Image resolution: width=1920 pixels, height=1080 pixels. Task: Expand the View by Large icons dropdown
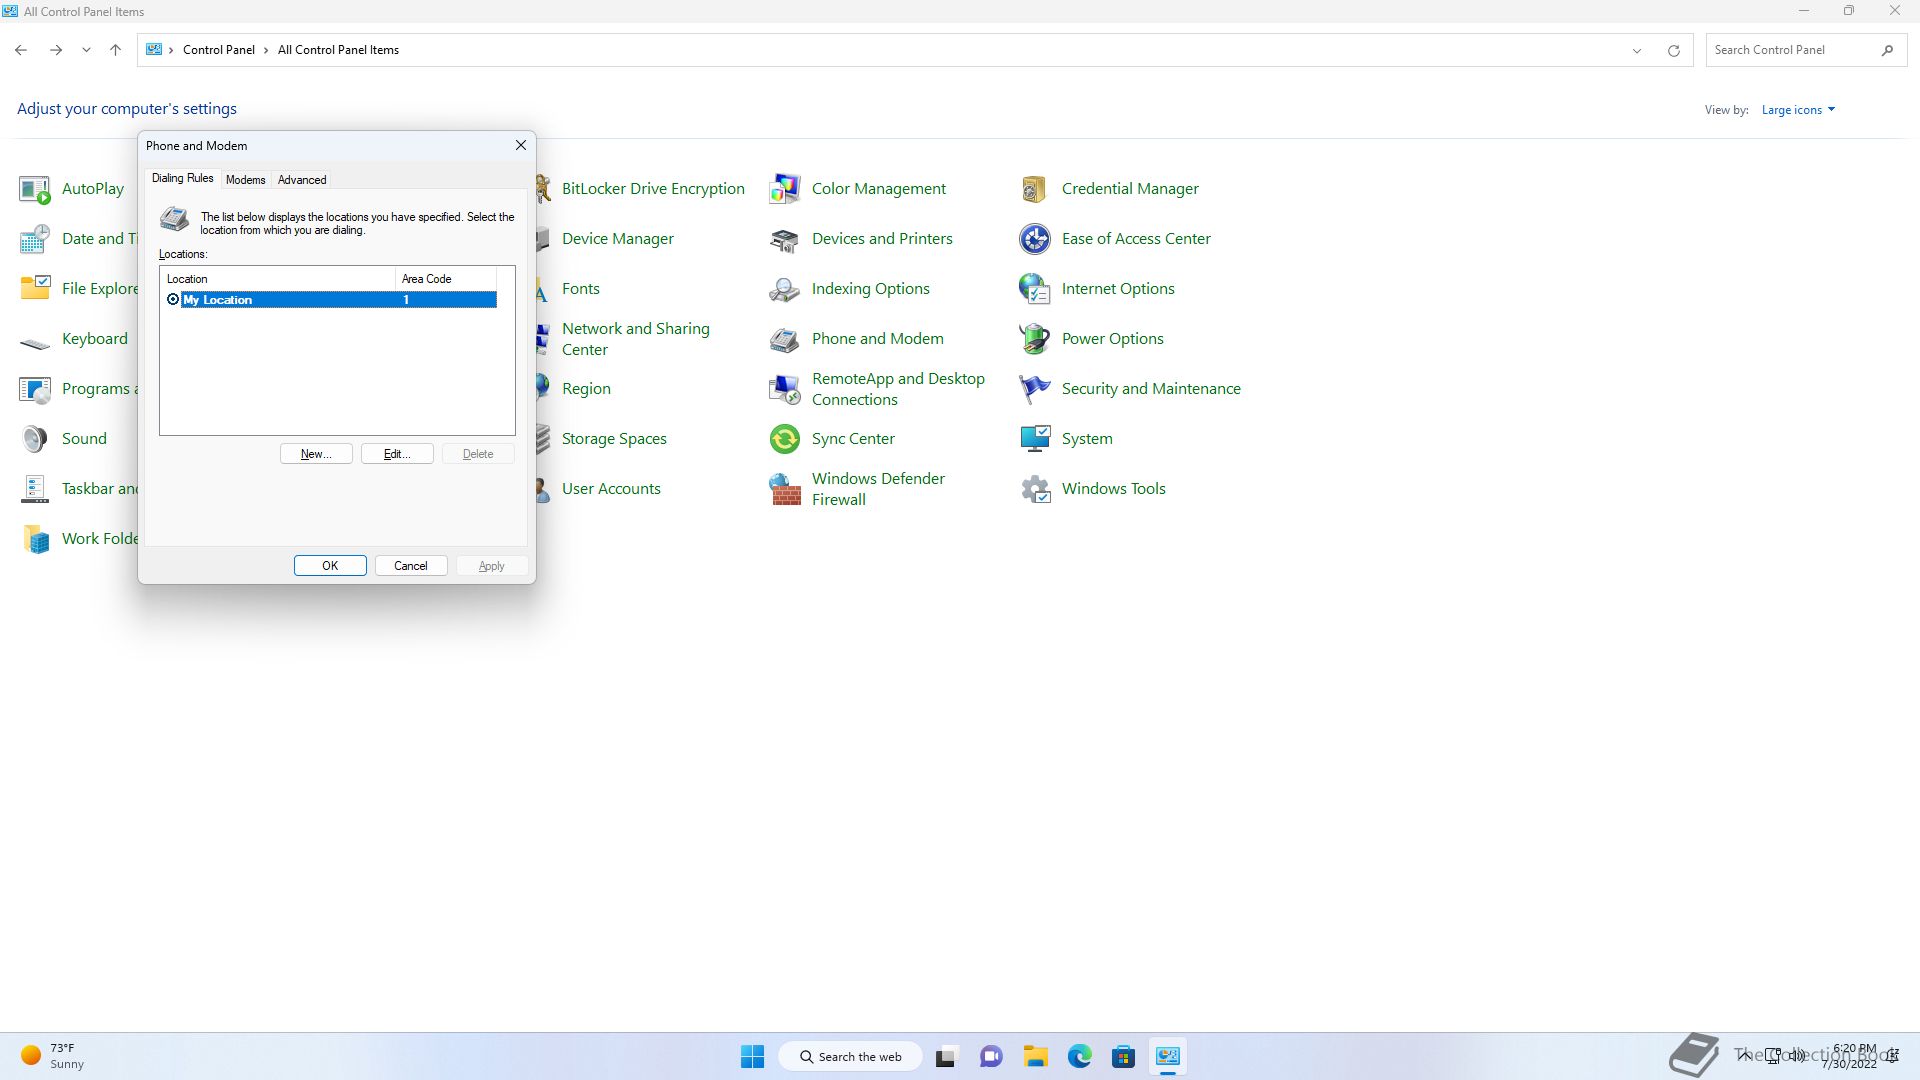point(1798,110)
